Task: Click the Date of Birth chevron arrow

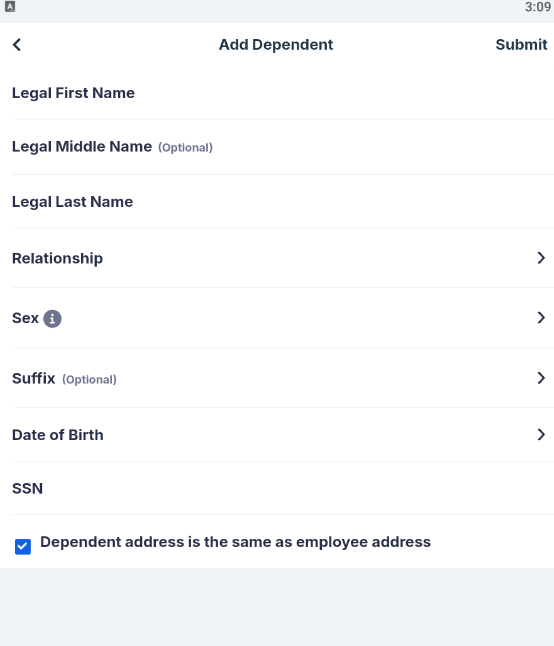Action: point(541,434)
